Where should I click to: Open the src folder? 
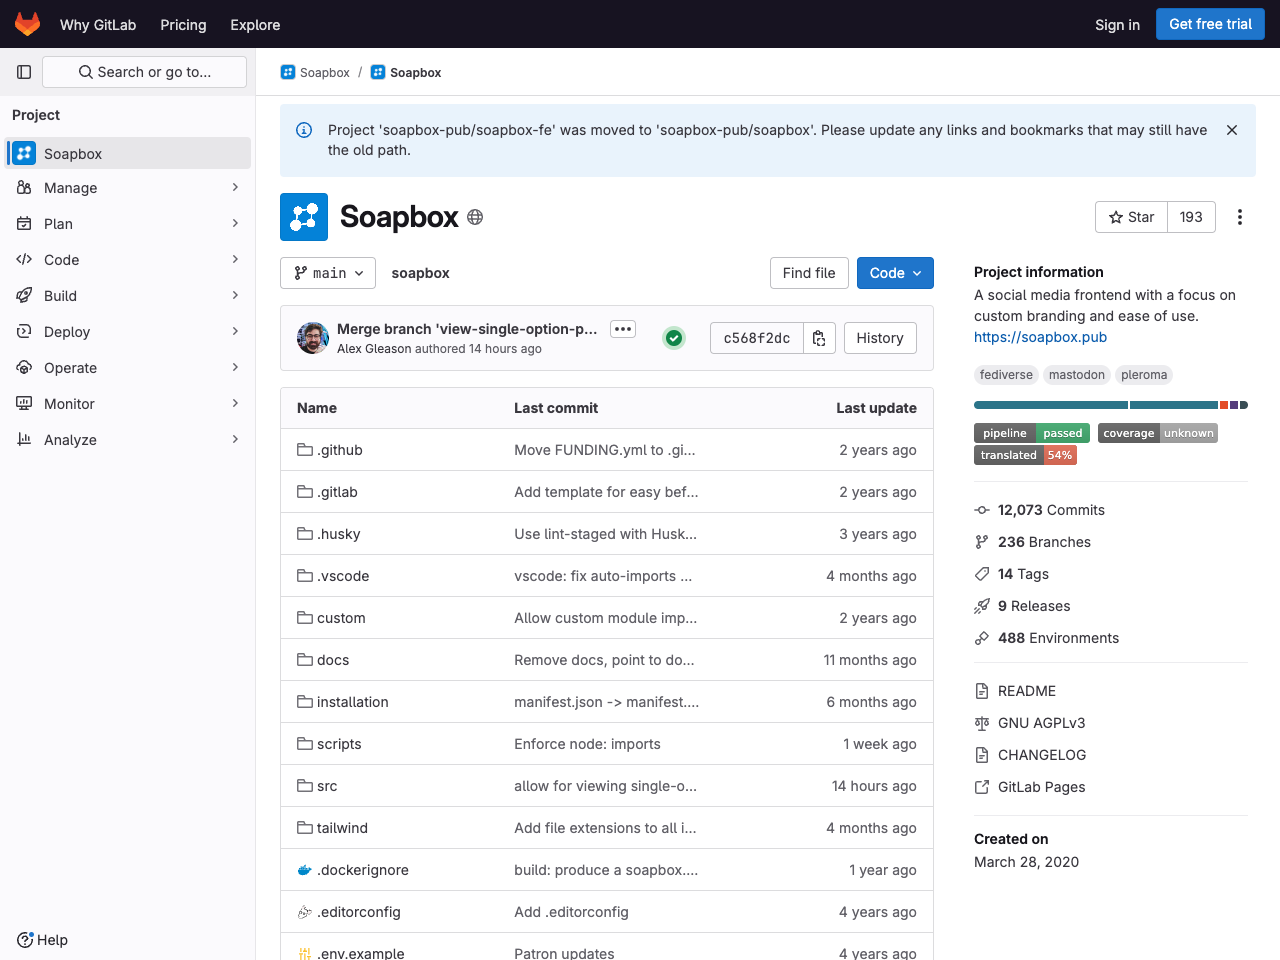tap(327, 786)
